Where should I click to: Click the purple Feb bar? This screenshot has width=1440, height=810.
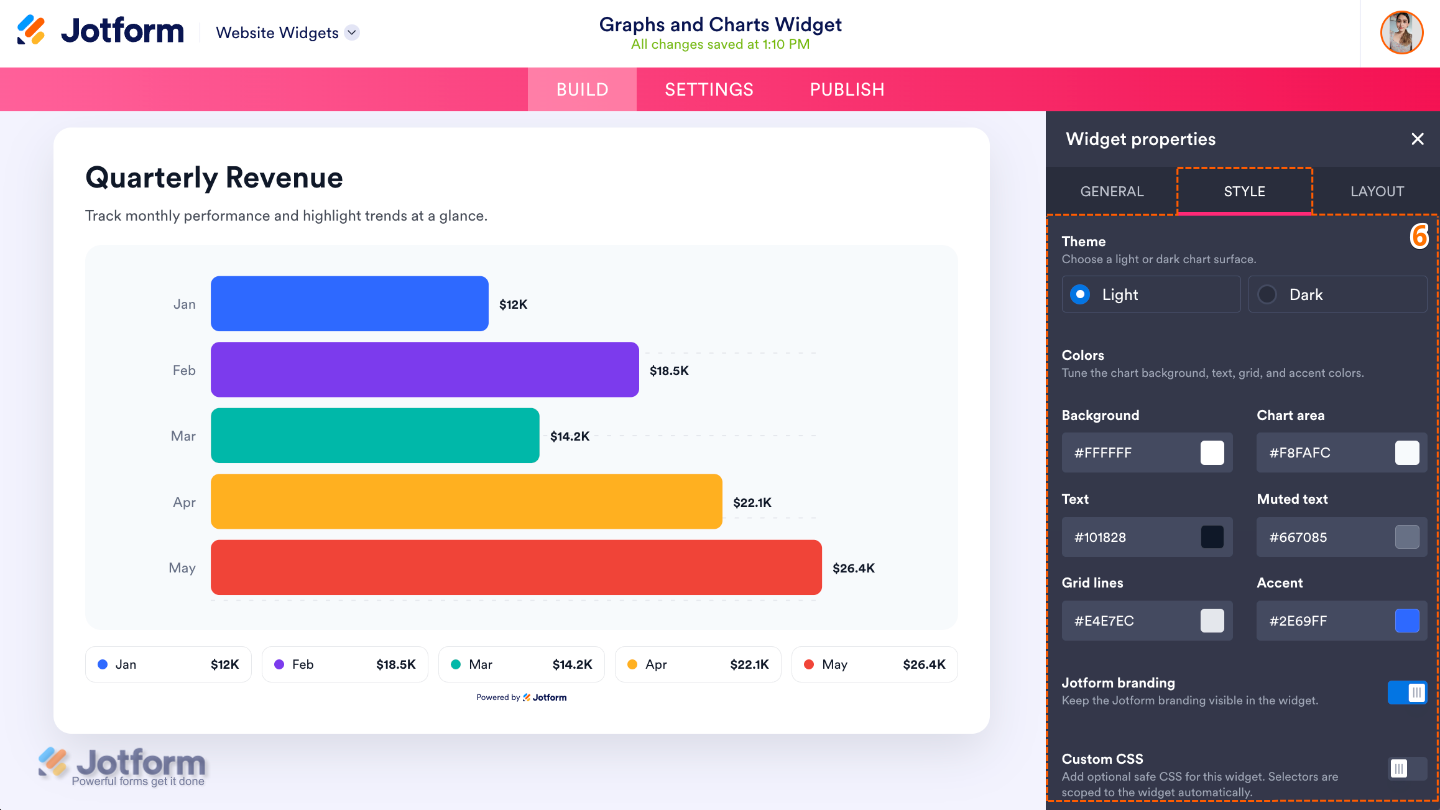coord(425,370)
